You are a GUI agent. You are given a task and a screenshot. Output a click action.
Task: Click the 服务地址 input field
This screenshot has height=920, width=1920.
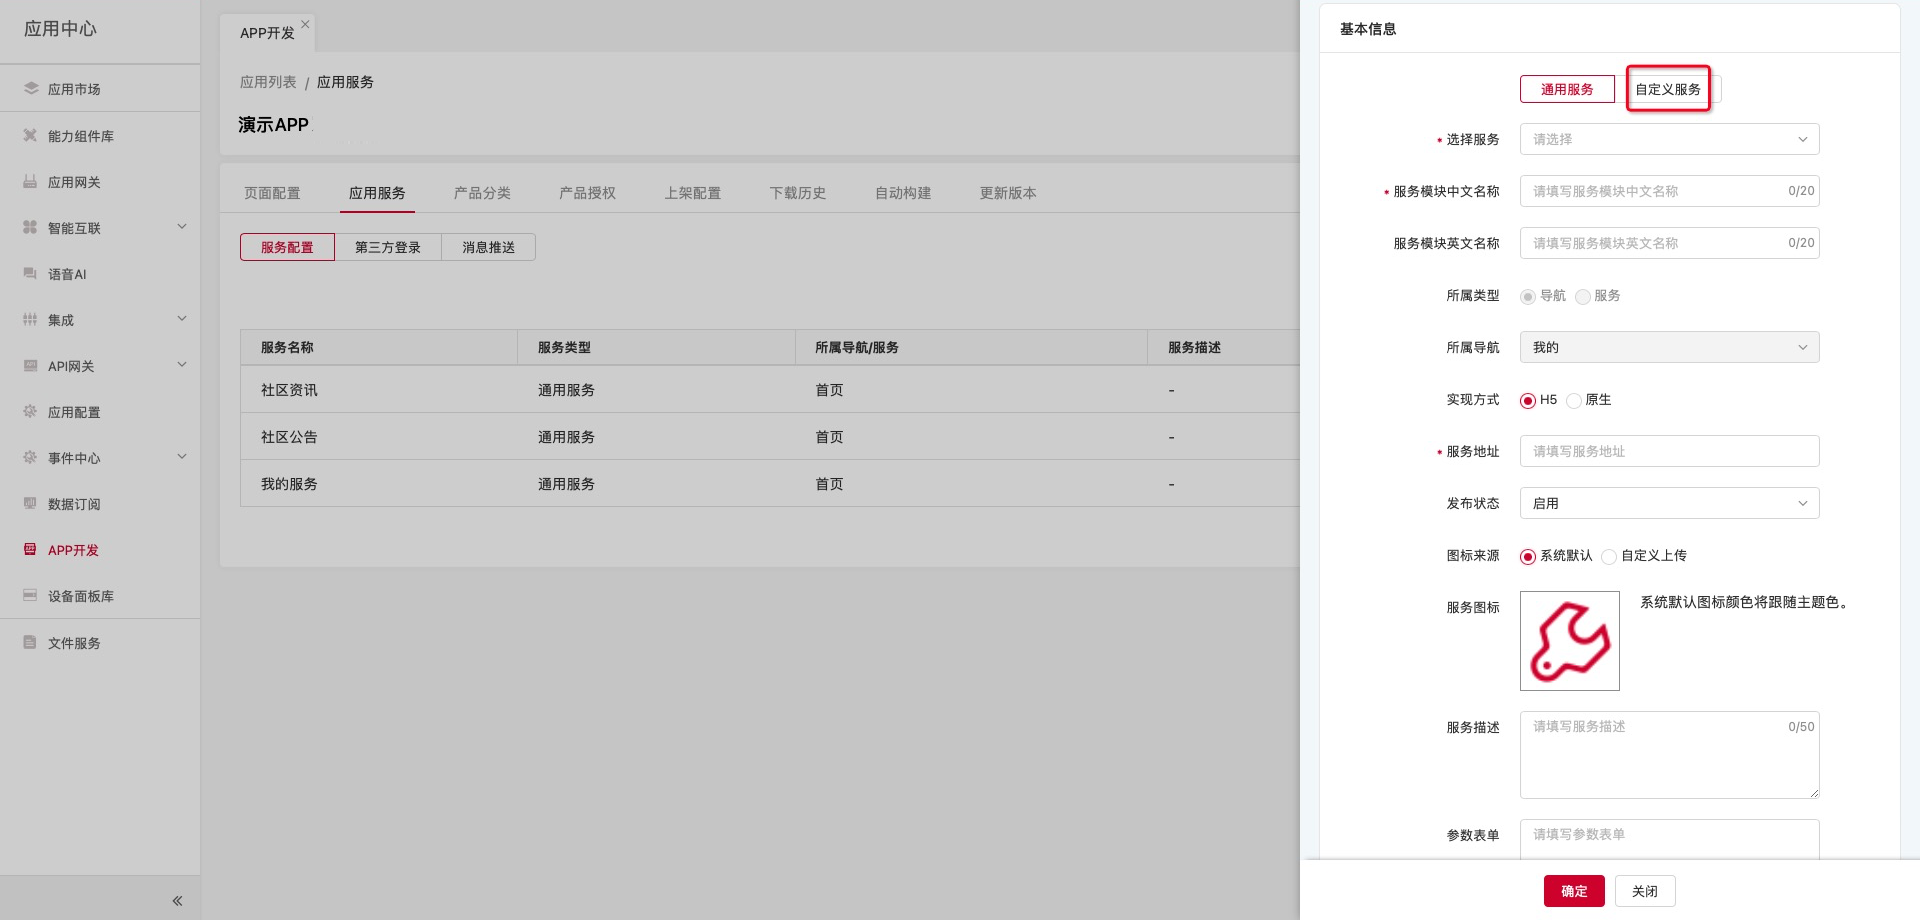coord(1669,451)
